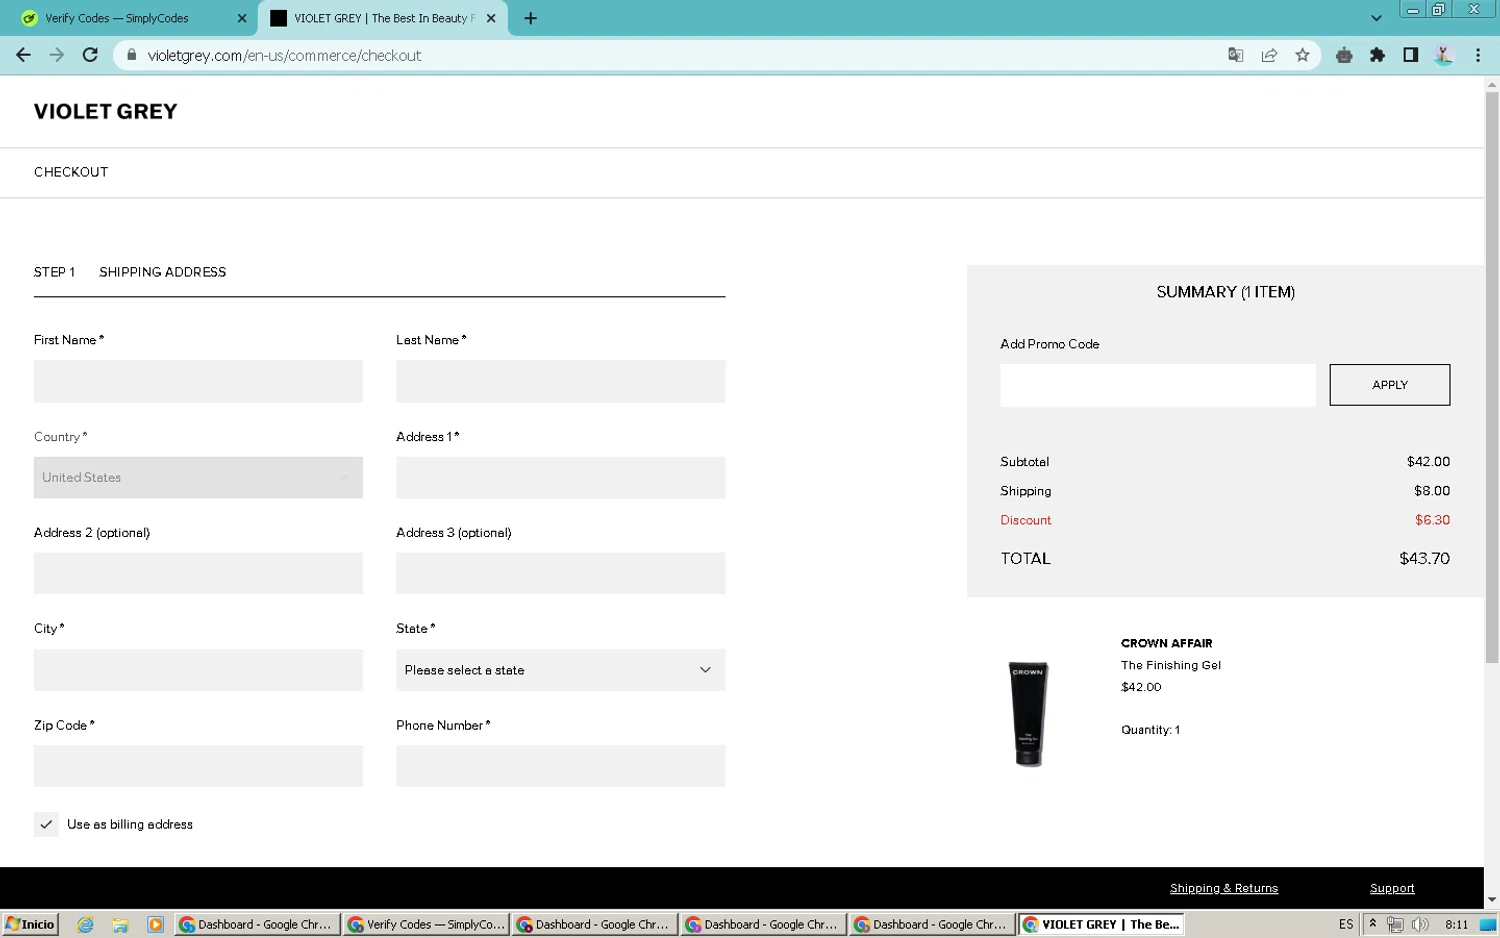1500x938 pixels.
Task: Click the page vertical scrollbar
Action: [x=1491, y=378]
